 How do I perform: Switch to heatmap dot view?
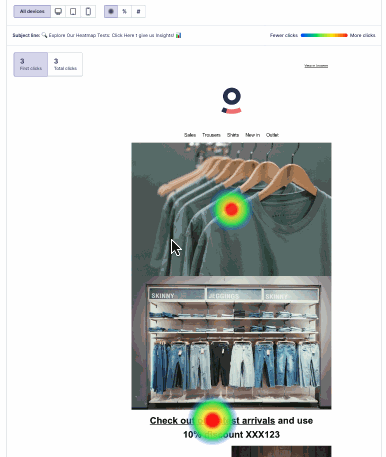[x=111, y=11]
